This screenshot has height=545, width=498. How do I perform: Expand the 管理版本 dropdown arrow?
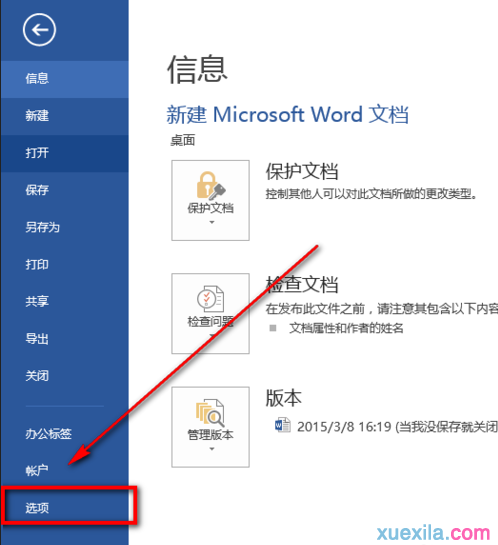pyautogui.click(x=212, y=449)
